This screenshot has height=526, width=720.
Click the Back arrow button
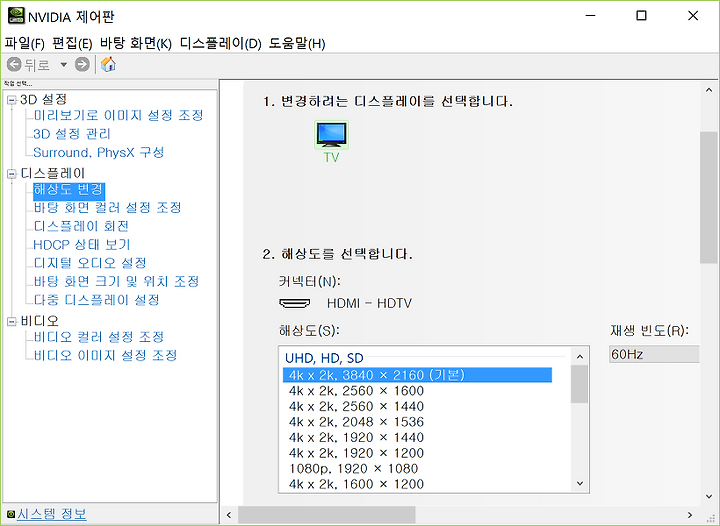(x=14, y=64)
